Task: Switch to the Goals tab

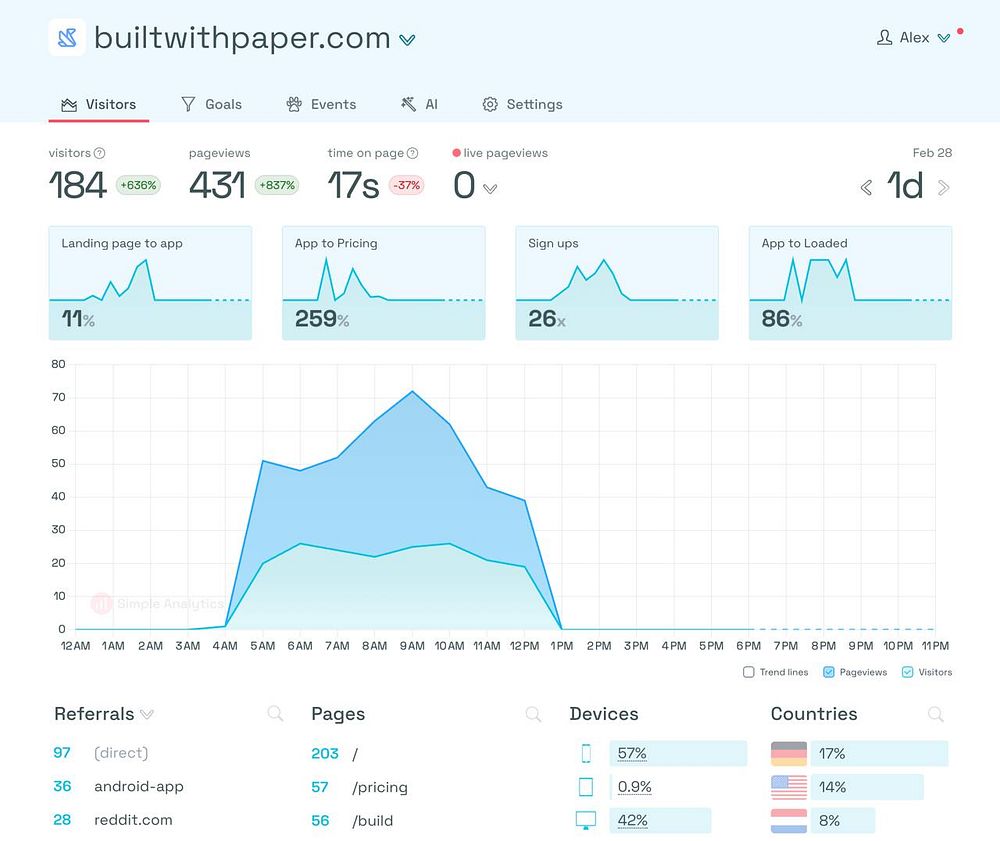Action: click(x=212, y=104)
